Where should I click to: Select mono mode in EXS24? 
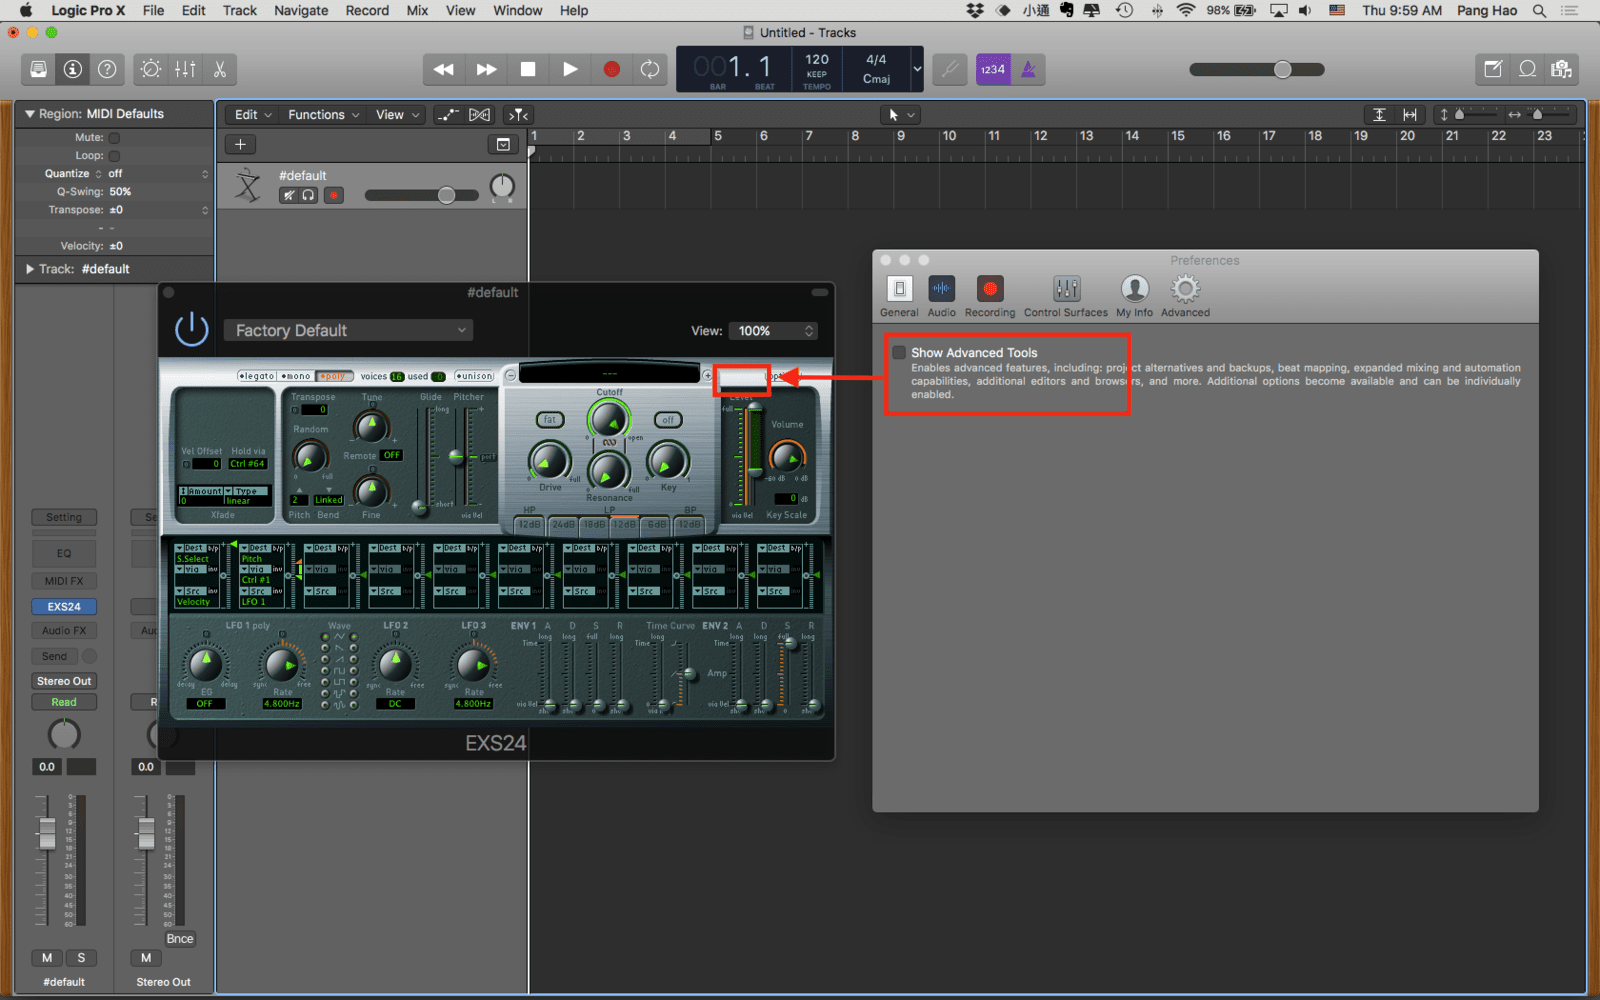[x=295, y=376]
